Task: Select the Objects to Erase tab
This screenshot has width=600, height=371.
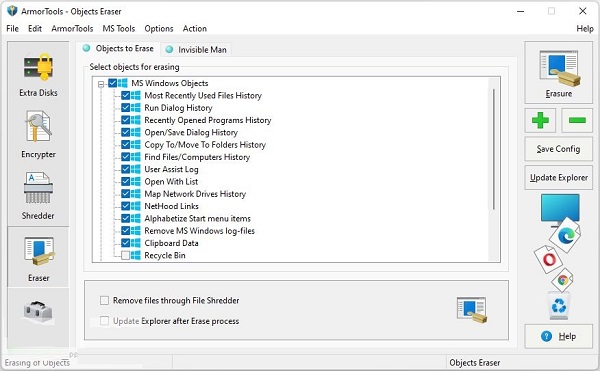Action: (x=119, y=49)
